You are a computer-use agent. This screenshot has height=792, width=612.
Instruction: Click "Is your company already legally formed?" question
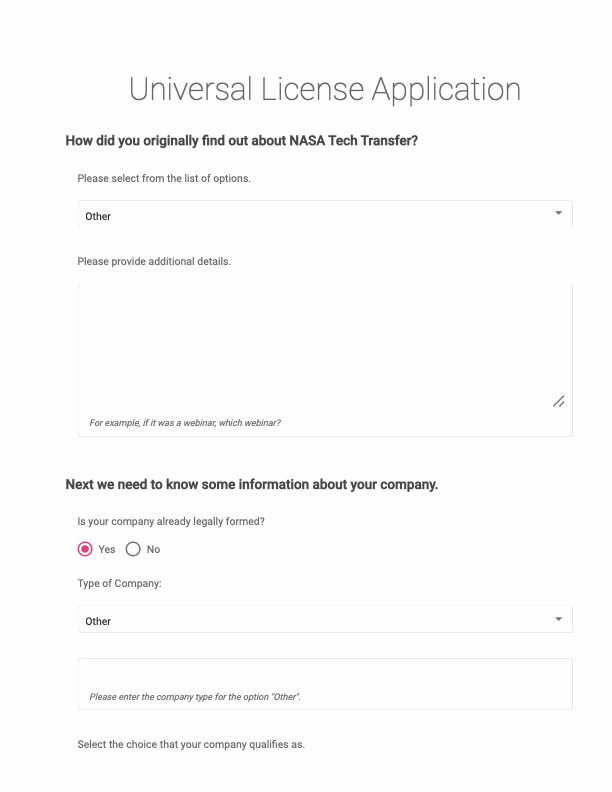[170, 522]
